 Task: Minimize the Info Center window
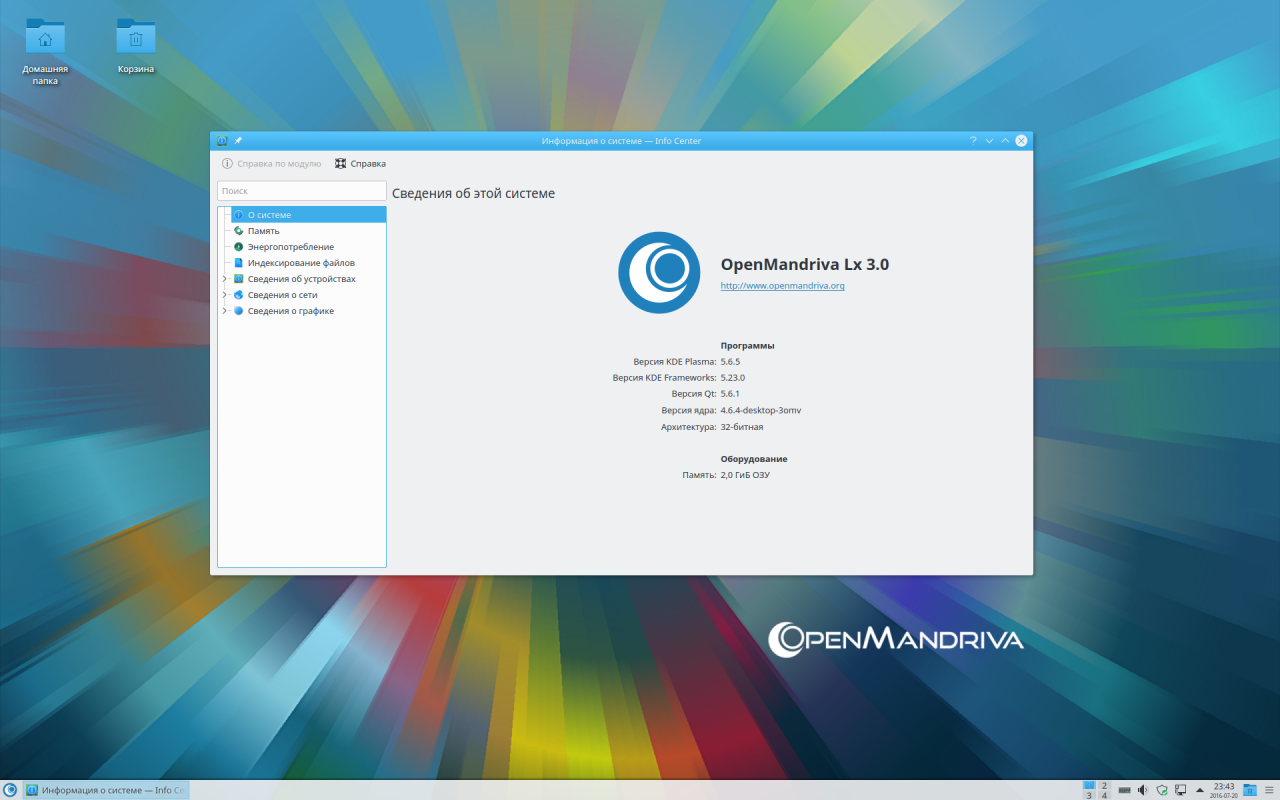tap(989, 141)
